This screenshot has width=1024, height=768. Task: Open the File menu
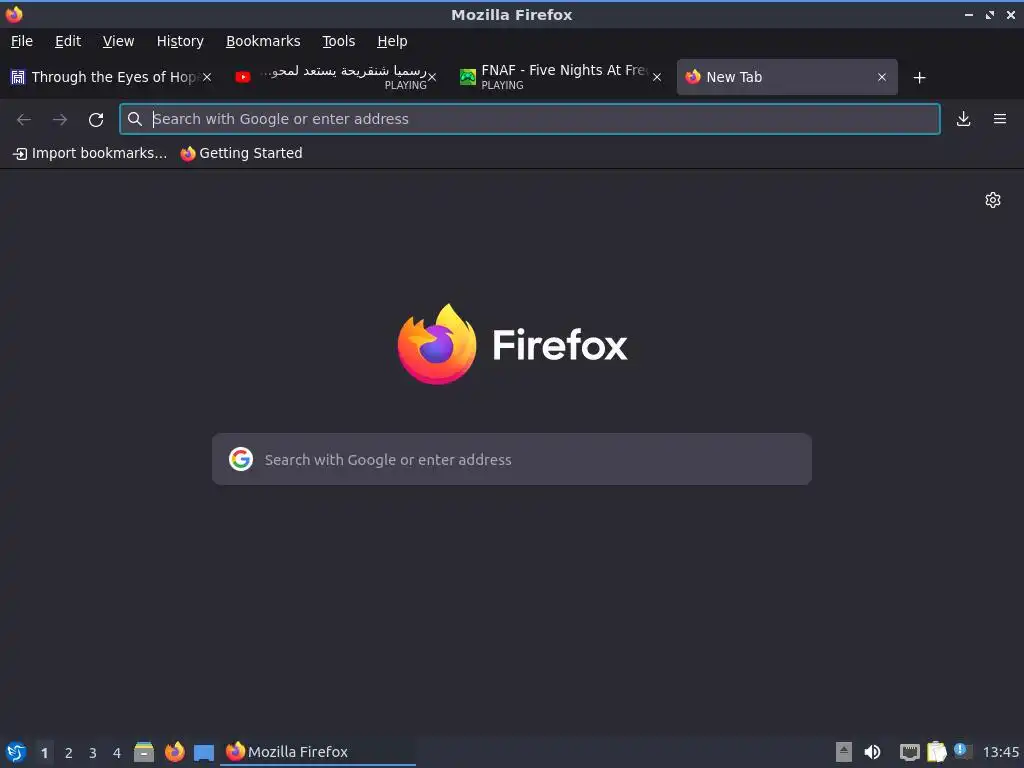pos(22,41)
